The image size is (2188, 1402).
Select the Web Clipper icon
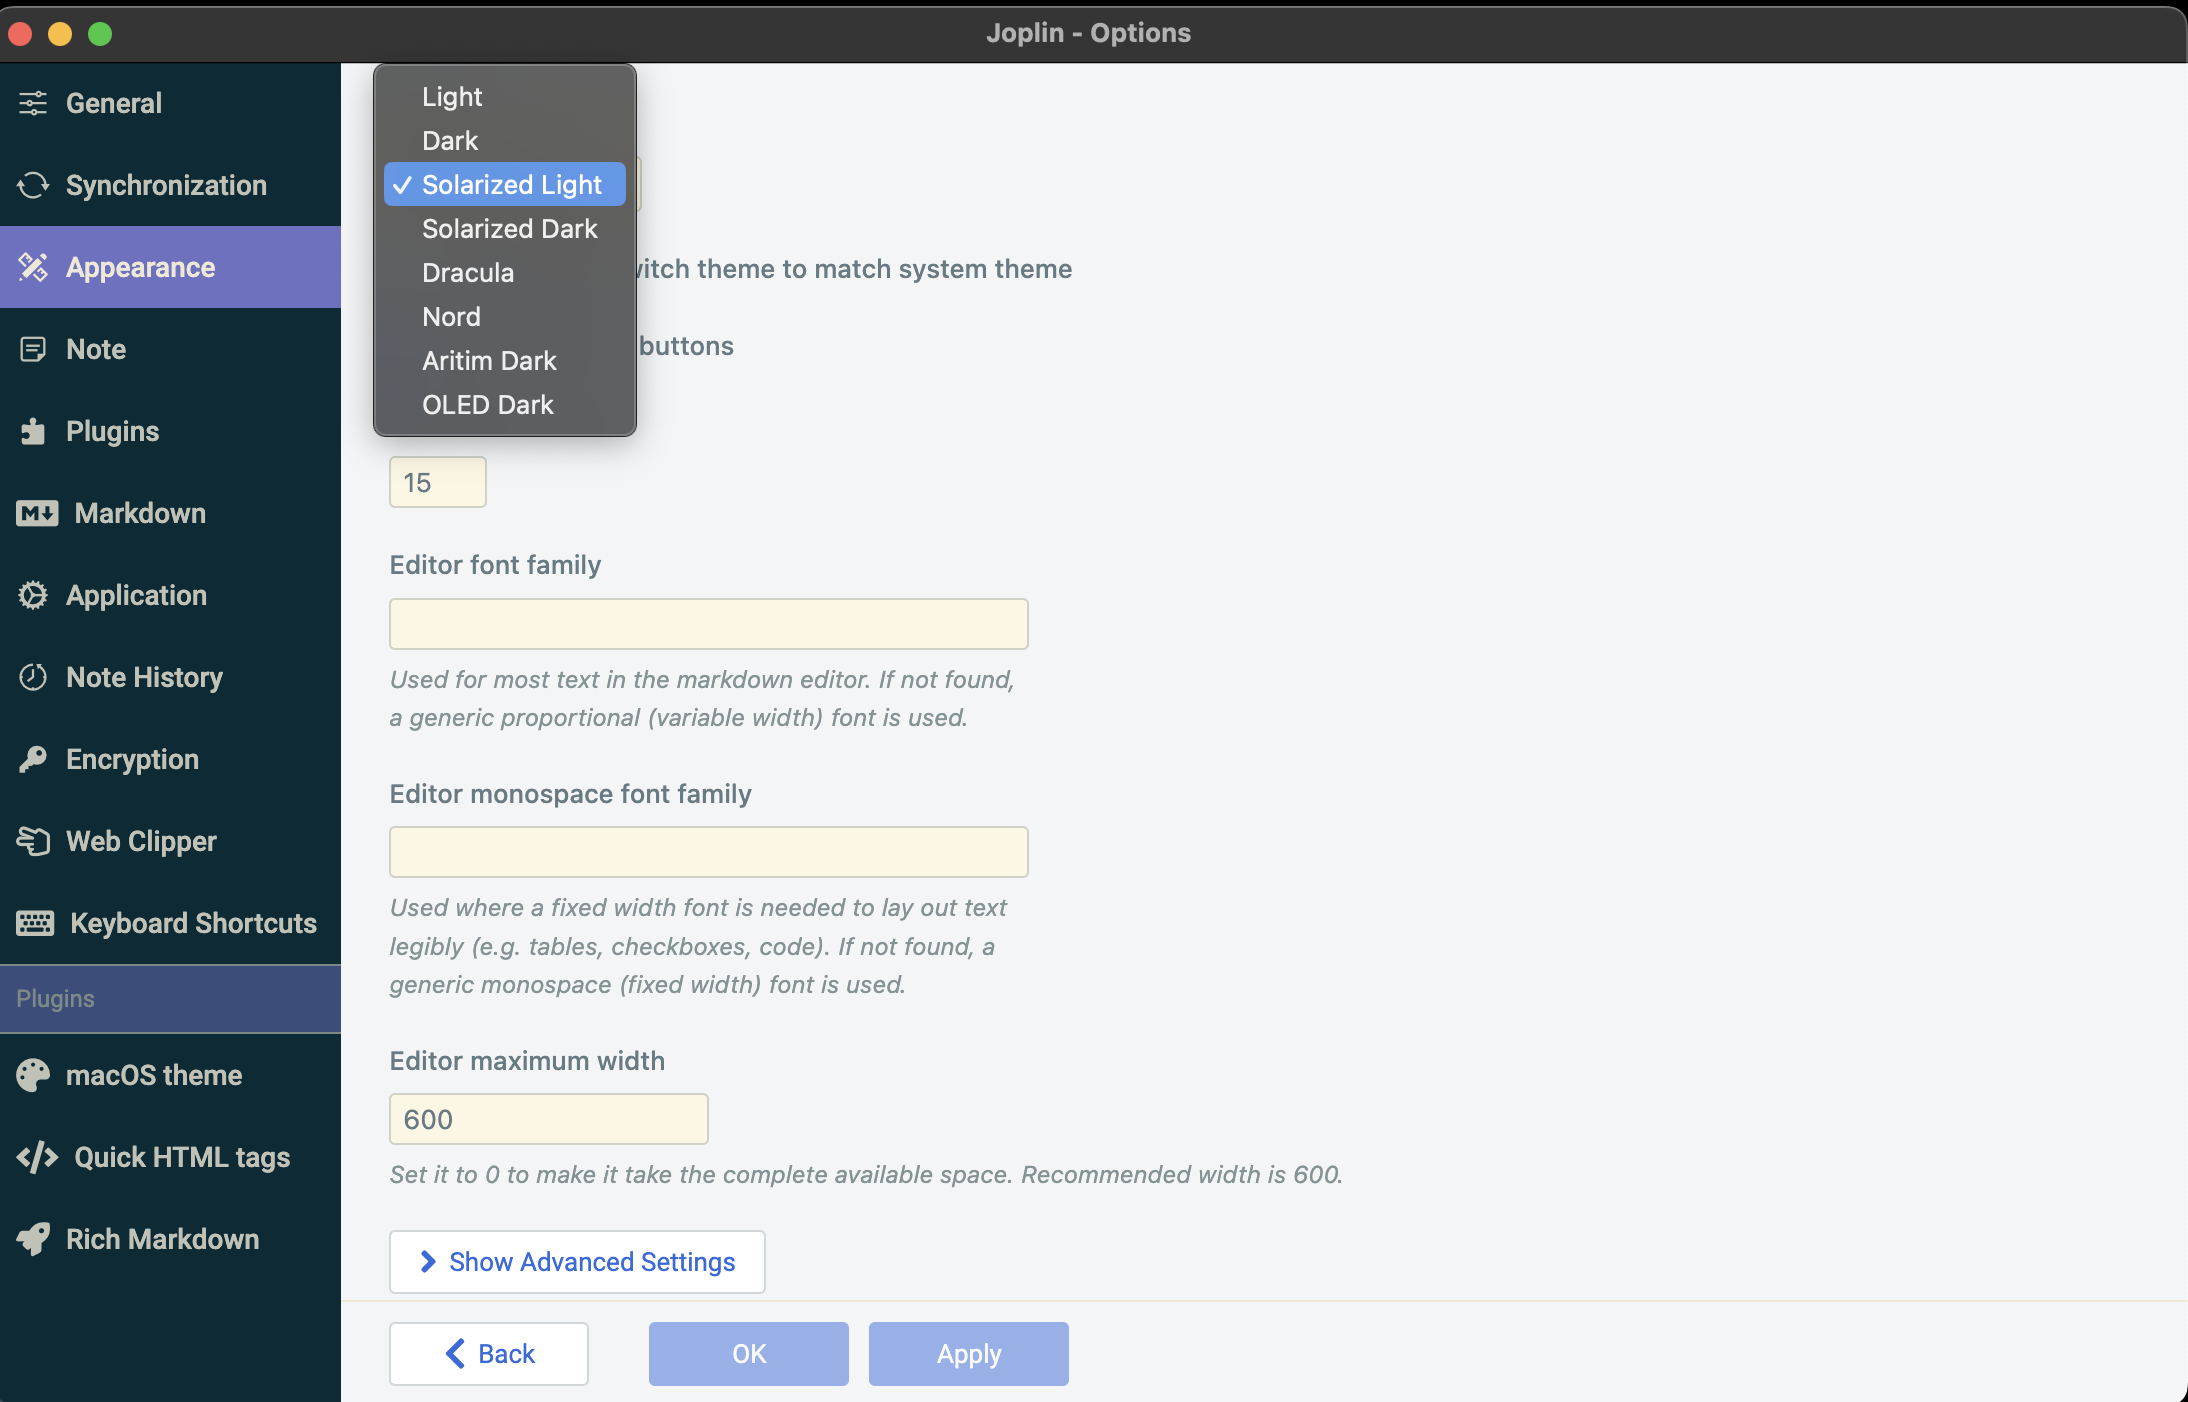click(x=33, y=841)
